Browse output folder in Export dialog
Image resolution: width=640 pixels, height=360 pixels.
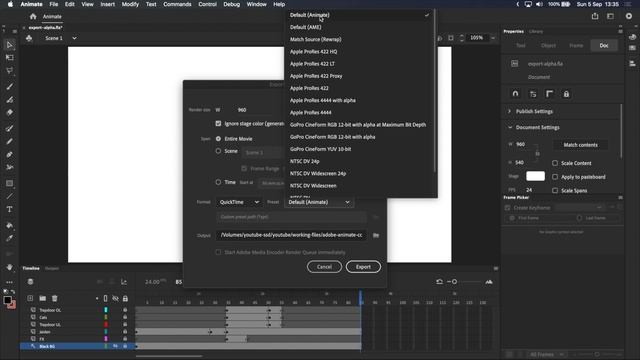point(376,235)
